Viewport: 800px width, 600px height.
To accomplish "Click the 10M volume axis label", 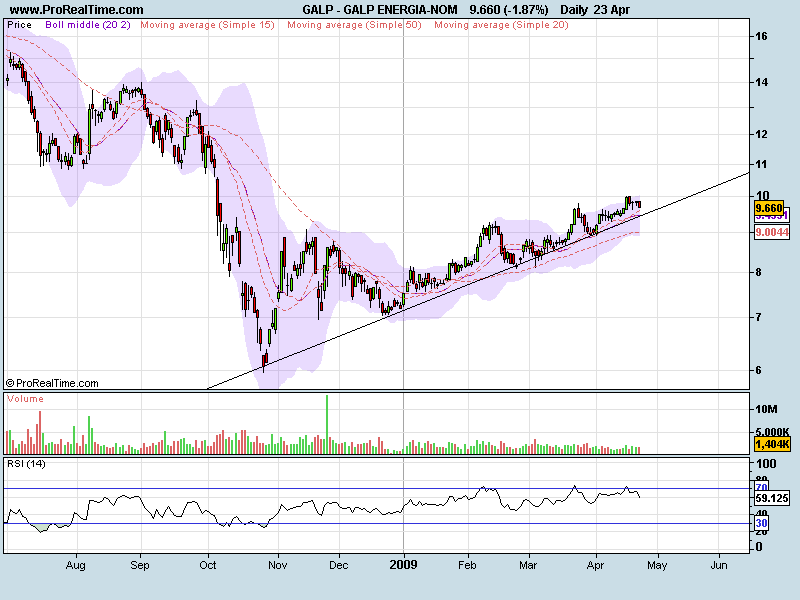I will tap(766, 409).
